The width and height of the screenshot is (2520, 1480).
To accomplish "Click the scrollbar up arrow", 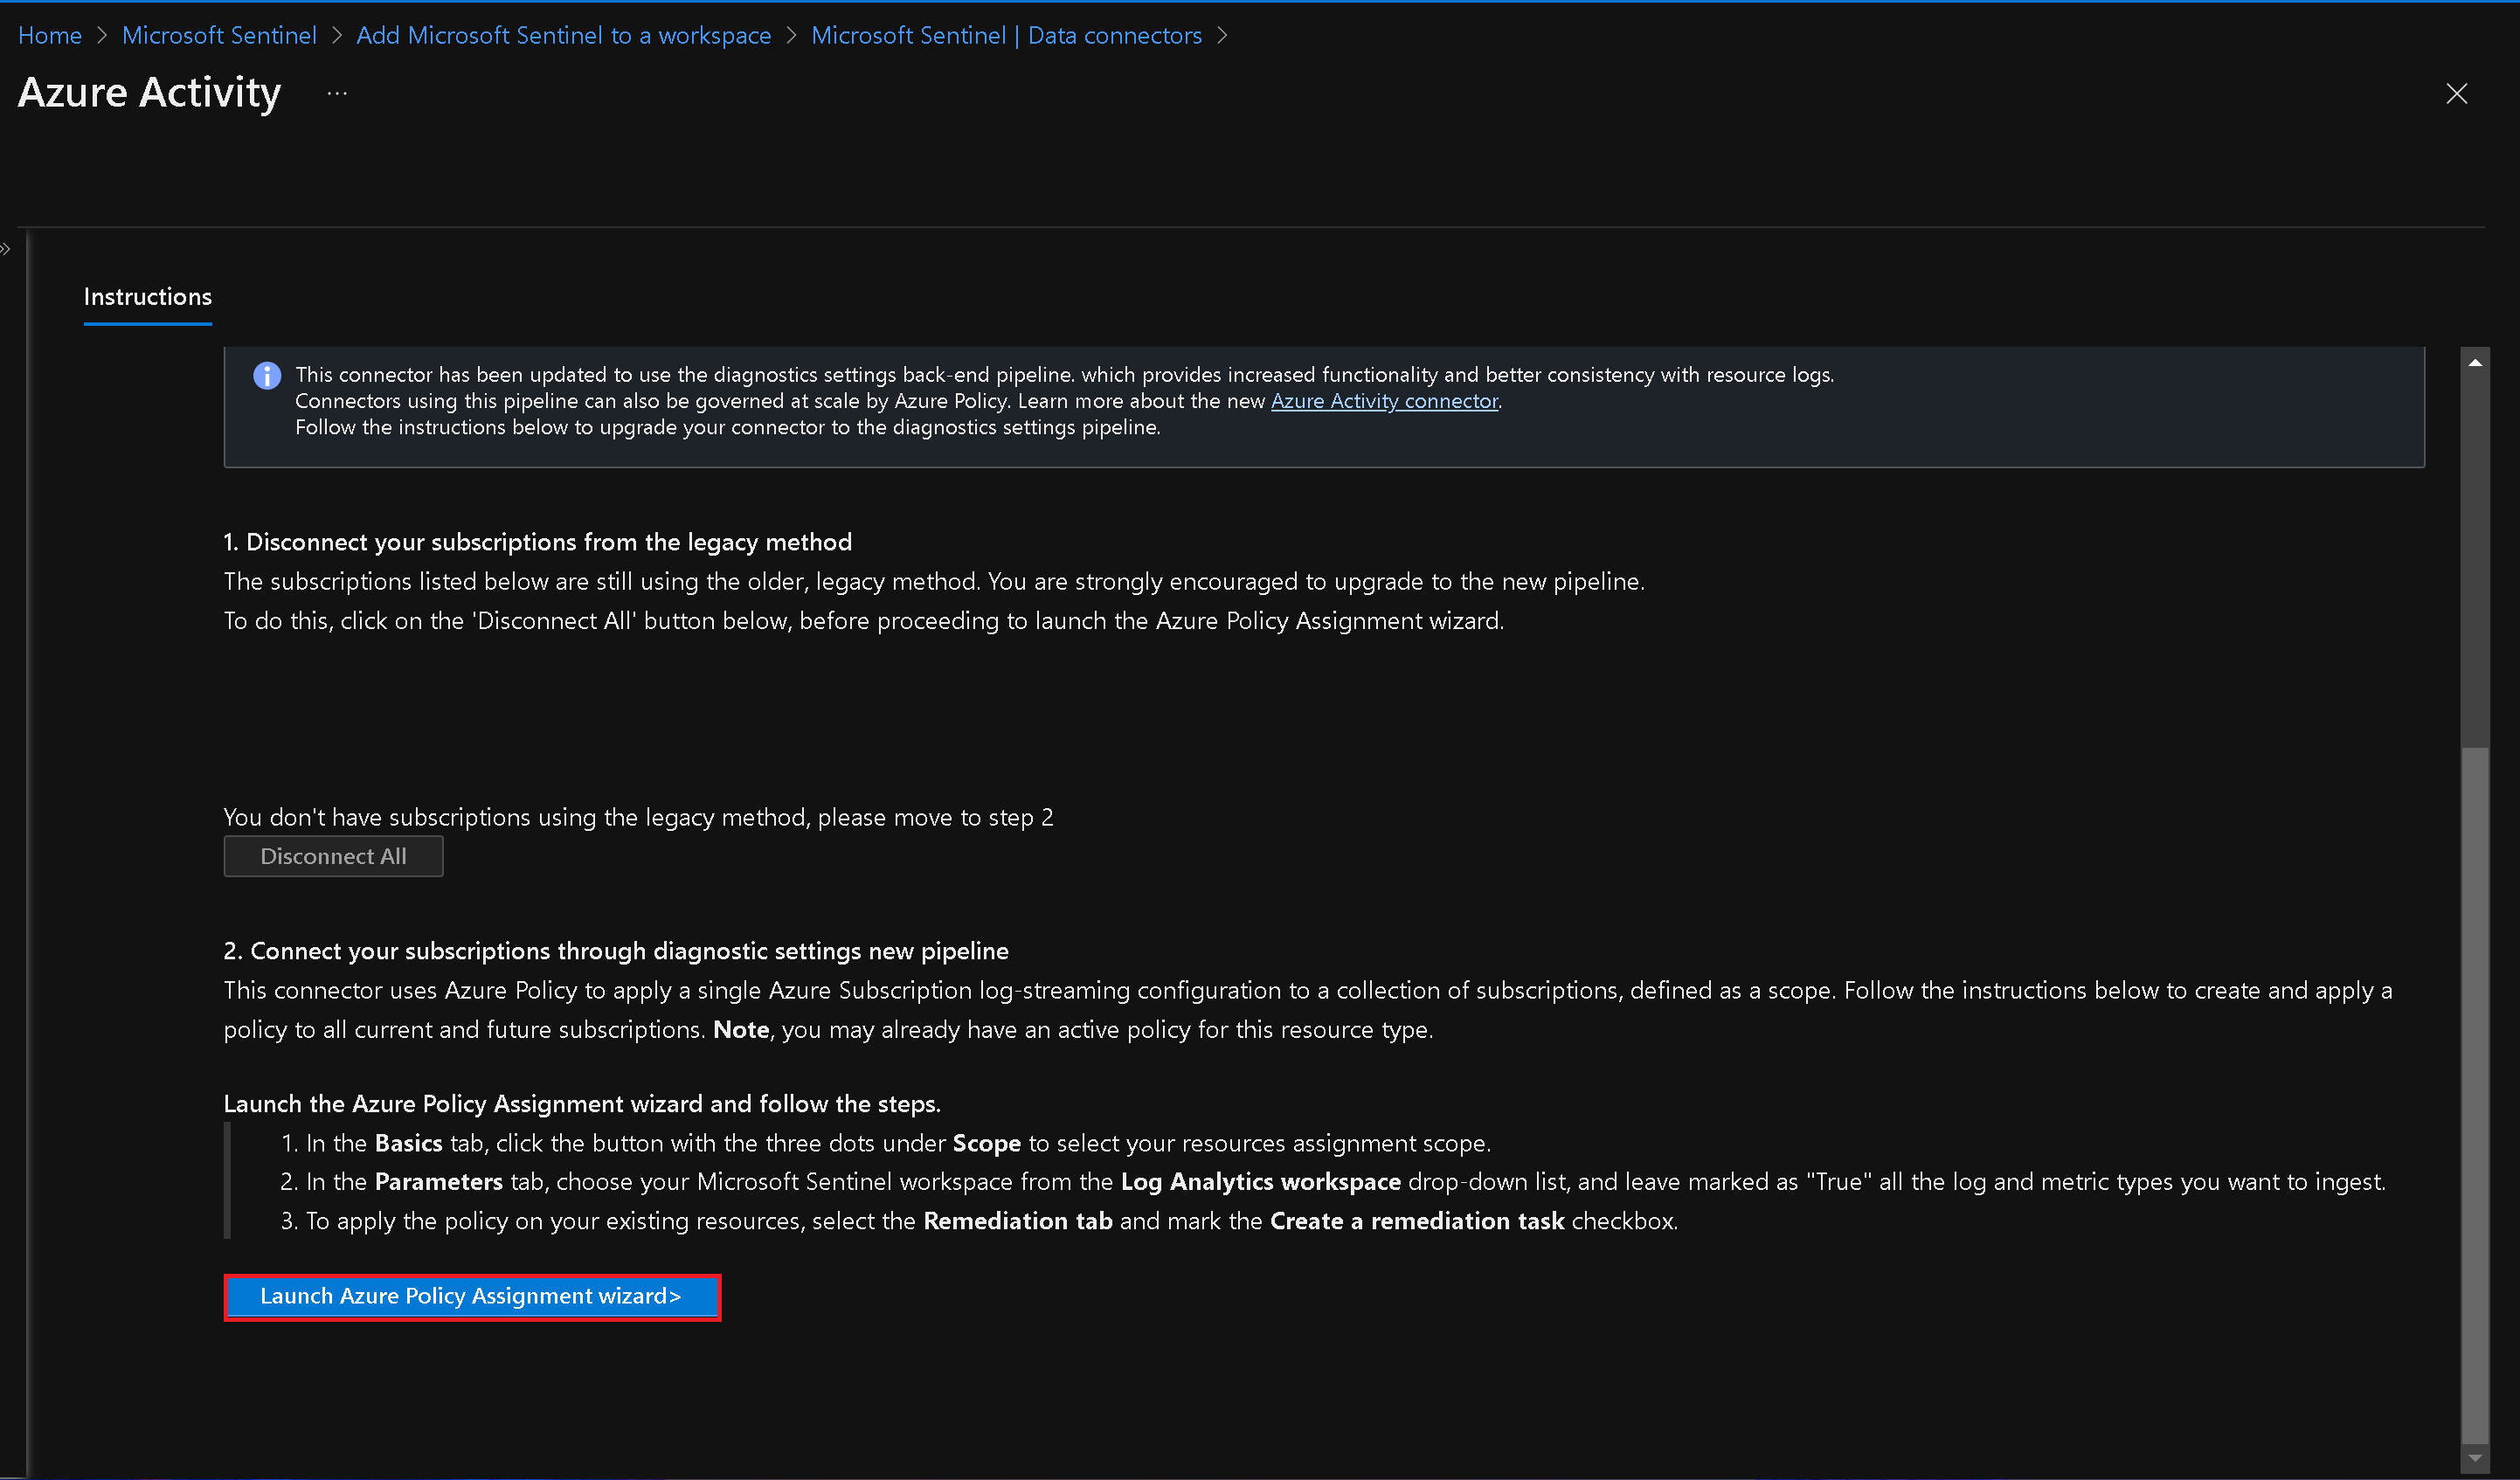I will tap(2475, 362).
